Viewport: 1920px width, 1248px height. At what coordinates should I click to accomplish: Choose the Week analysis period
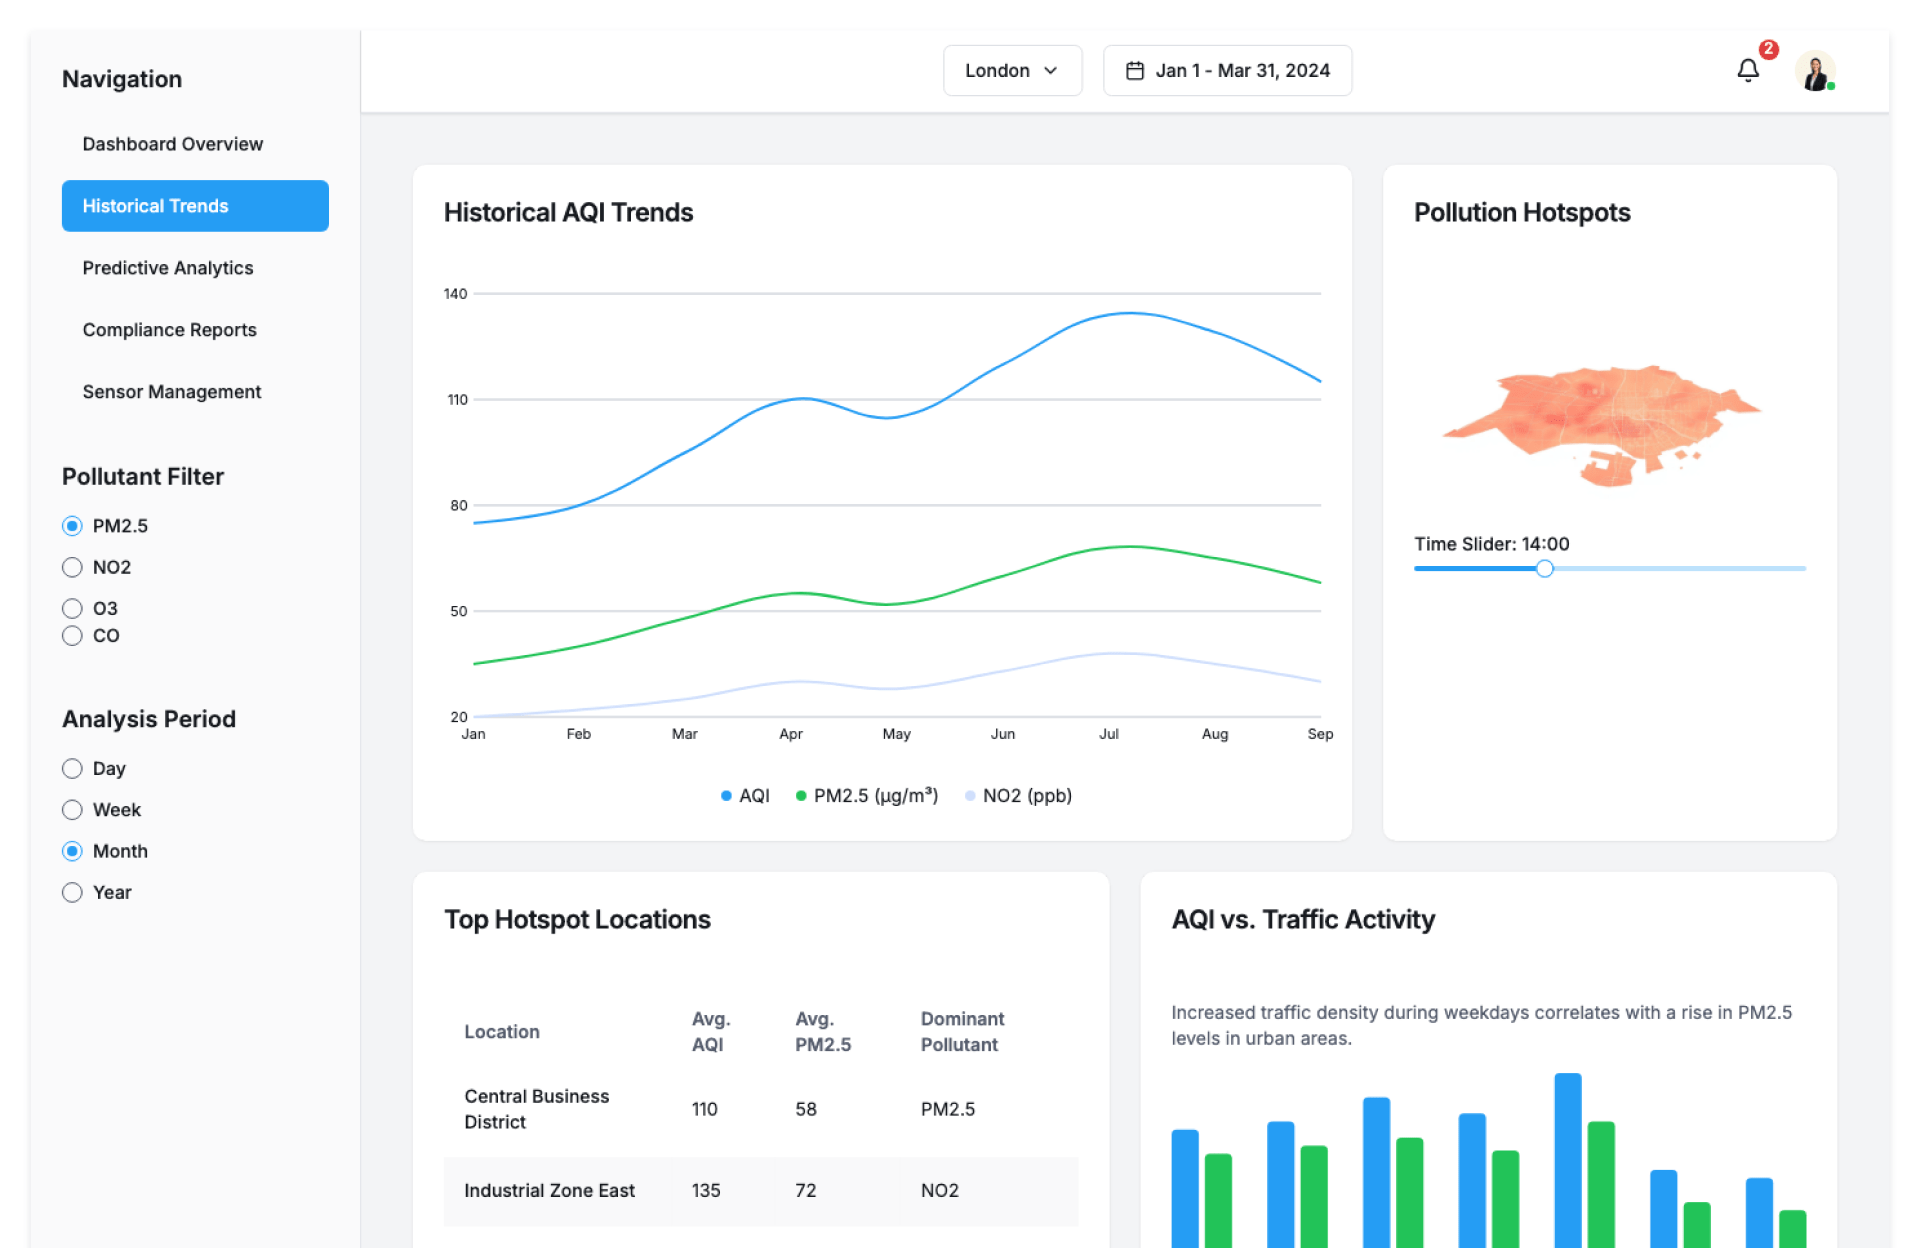[x=72, y=810]
